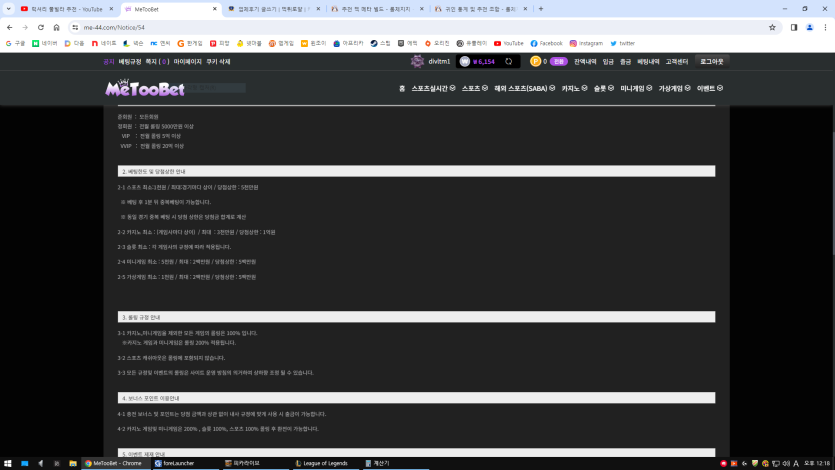Open Chrome's three-dot menu

tap(823, 27)
